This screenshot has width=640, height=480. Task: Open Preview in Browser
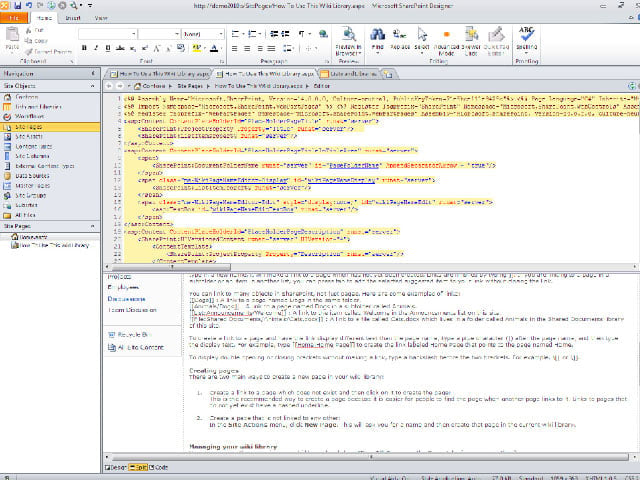tap(348, 41)
